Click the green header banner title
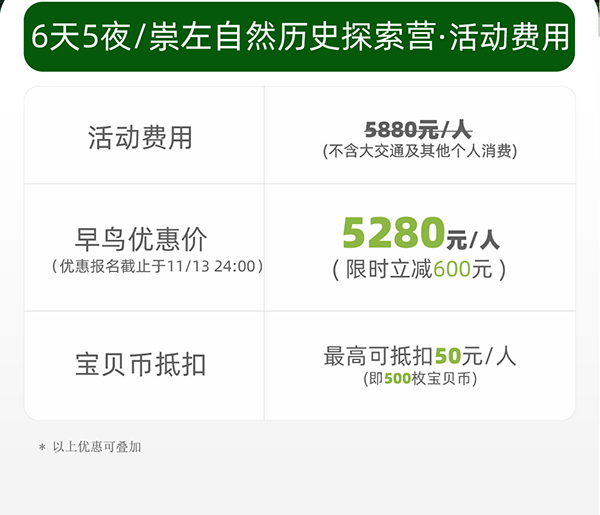 tap(300, 37)
